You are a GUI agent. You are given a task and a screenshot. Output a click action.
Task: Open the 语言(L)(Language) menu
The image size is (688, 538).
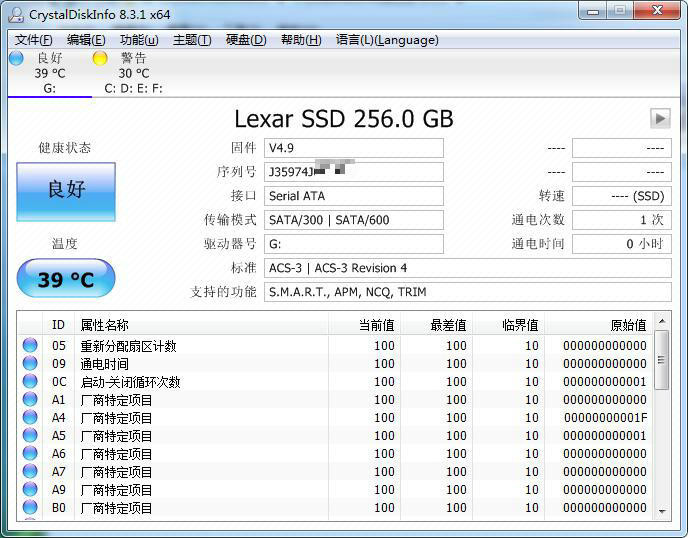click(387, 40)
